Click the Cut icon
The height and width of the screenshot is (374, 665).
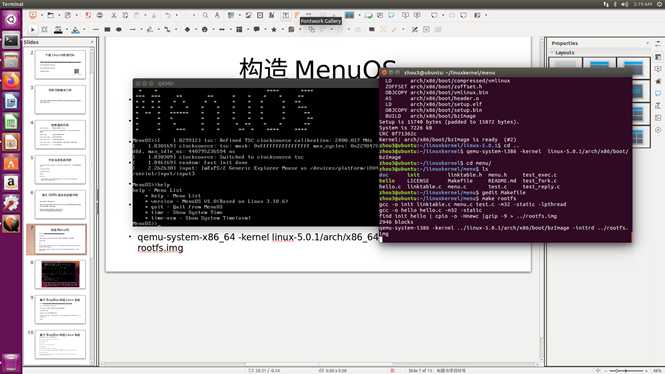coord(114,15)
